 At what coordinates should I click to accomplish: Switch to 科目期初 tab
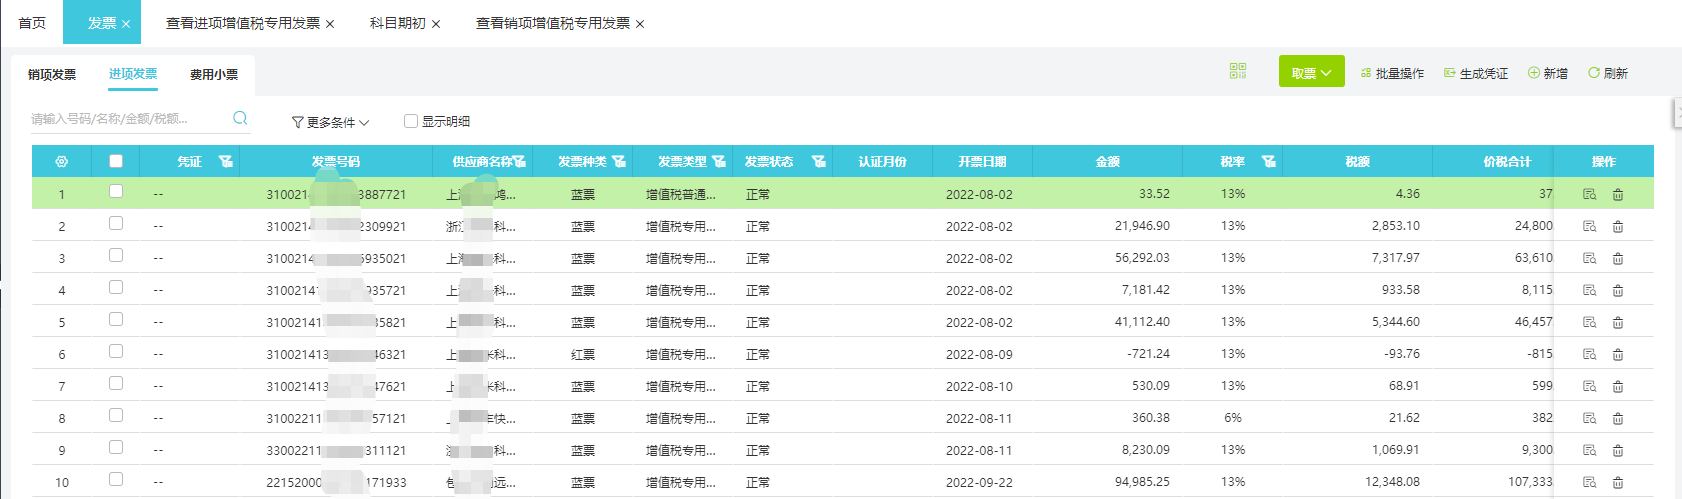click(398, 22)
